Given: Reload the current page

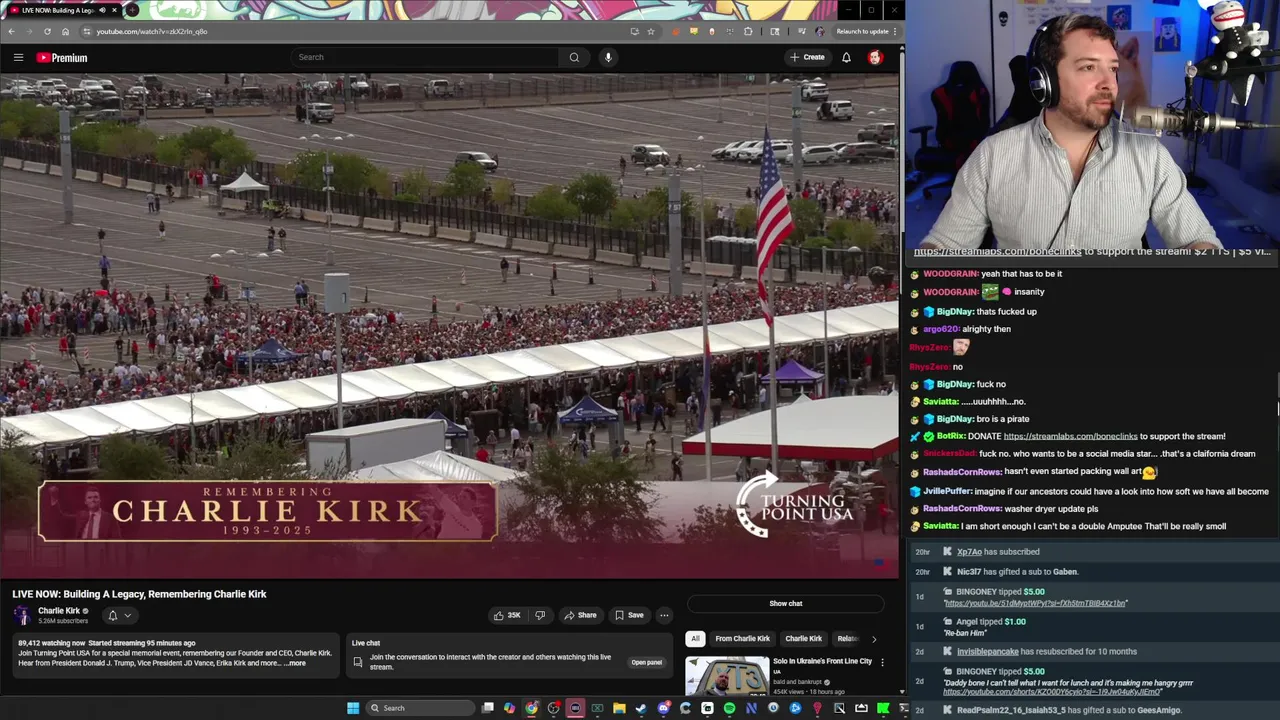Looking at the screenshot, I should (47, 31).
